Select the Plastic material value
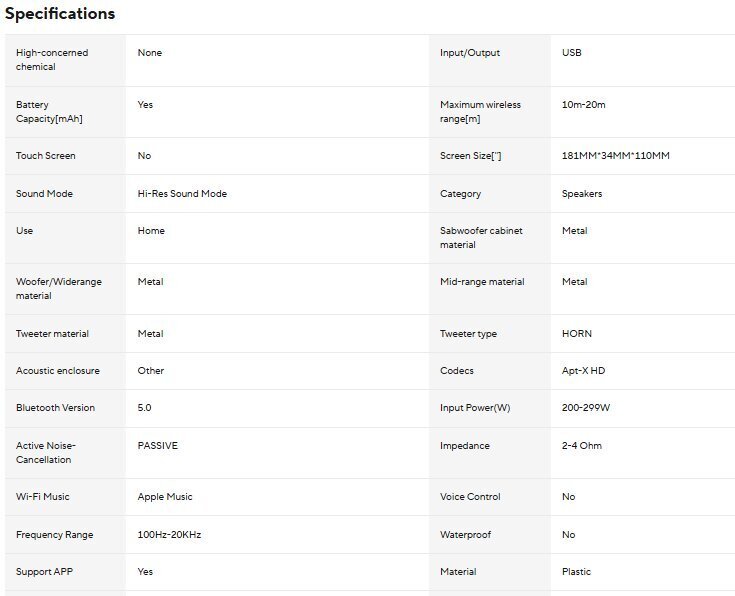Viewport: 735px width, 596px height. 576,572
